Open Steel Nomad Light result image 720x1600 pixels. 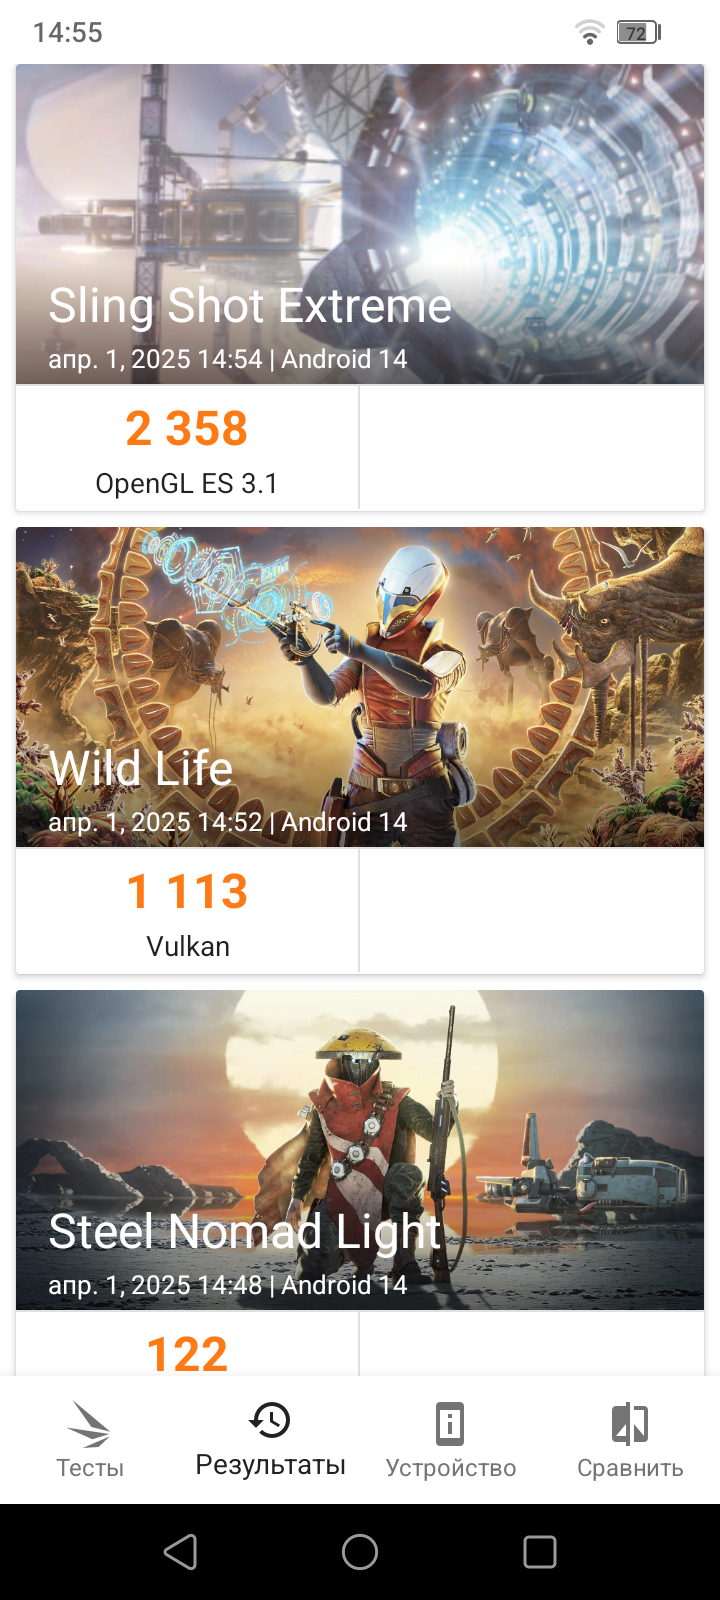tap(360, 1150)
